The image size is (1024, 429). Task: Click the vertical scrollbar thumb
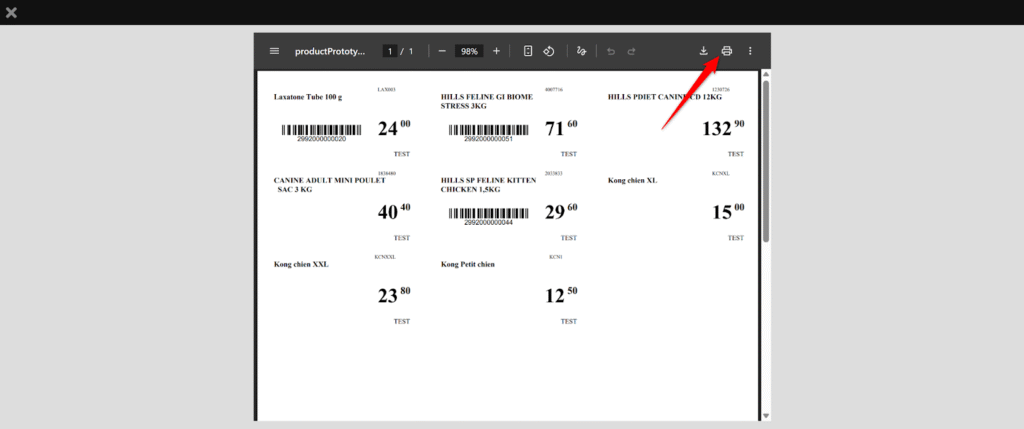765,160
